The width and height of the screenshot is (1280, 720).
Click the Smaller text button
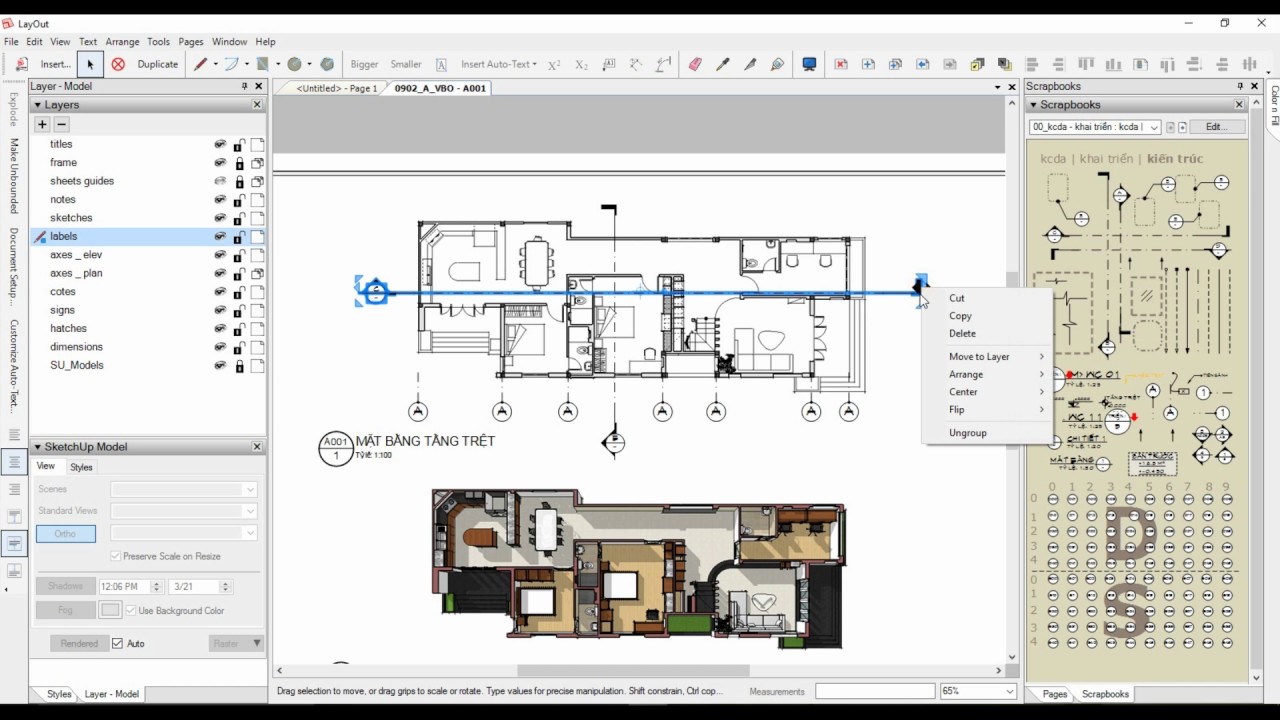click(x=405, y=64)
